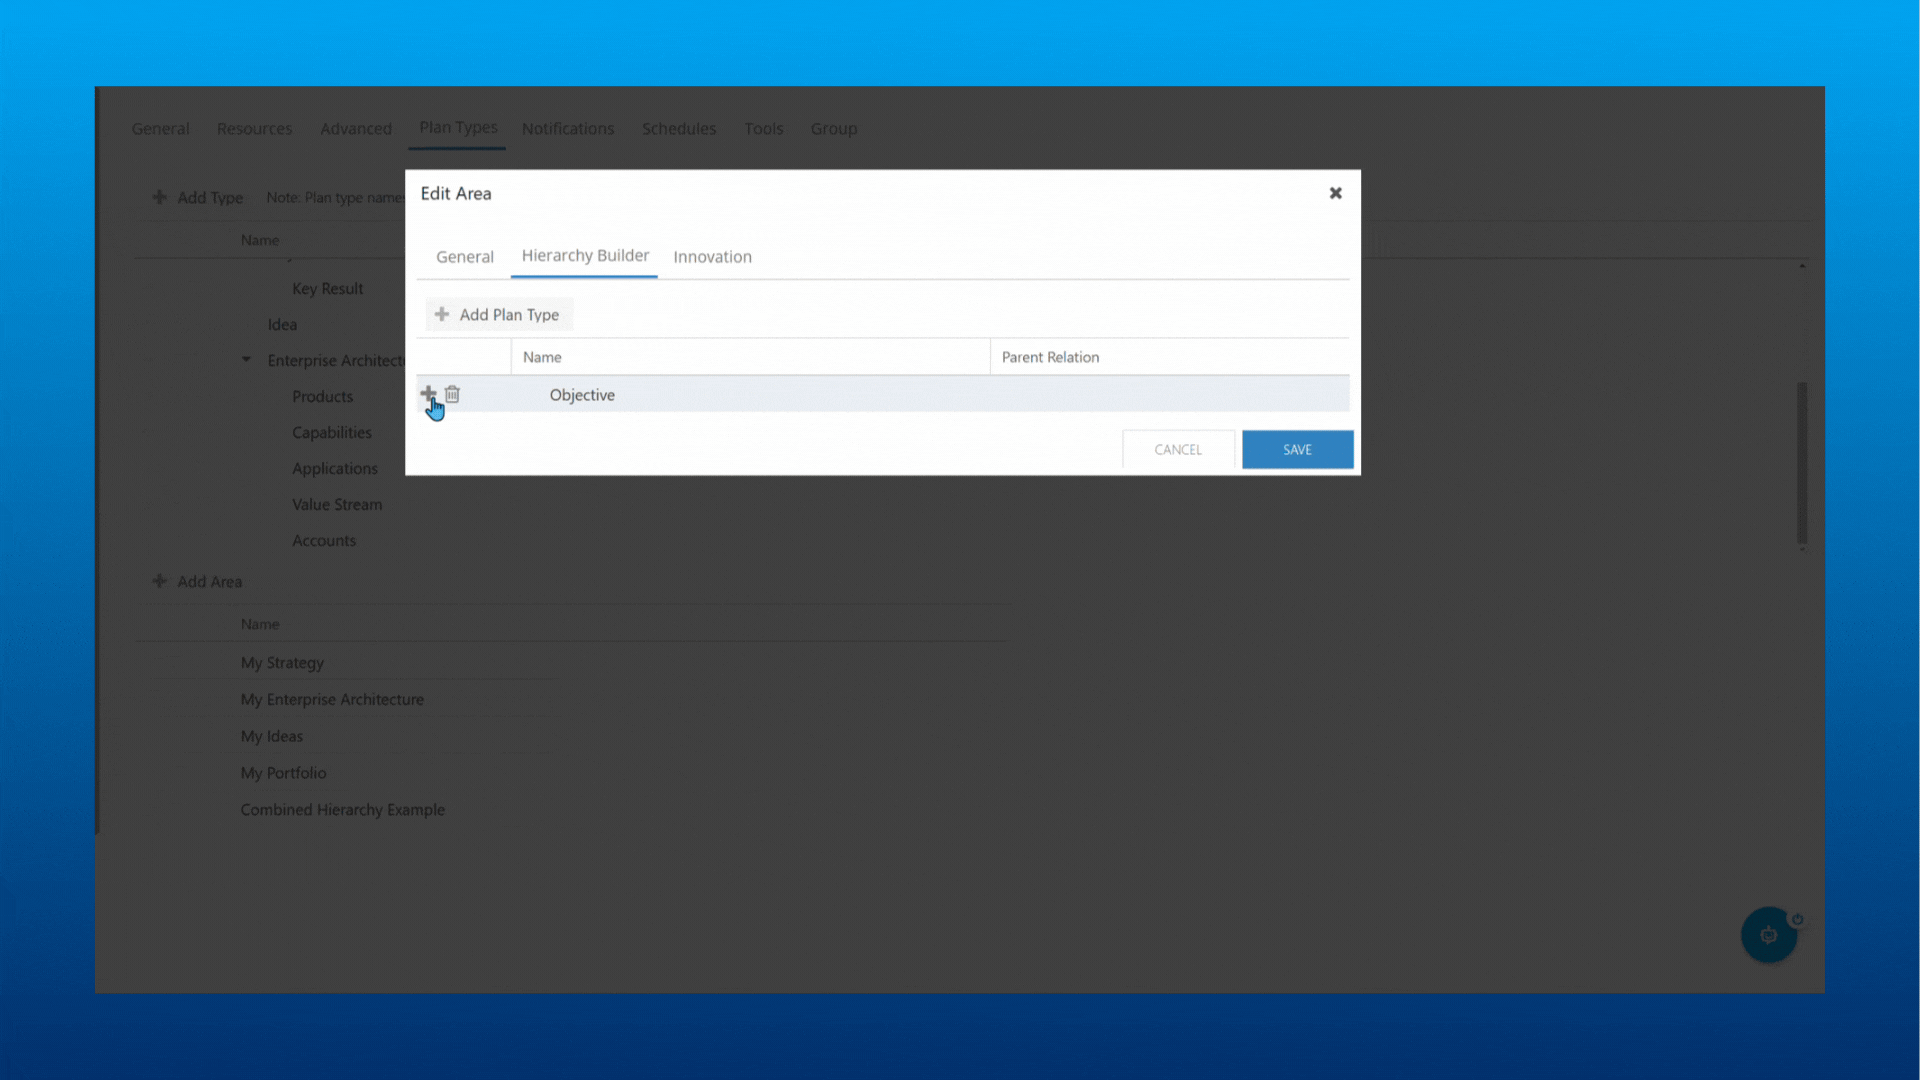Save the Edit Area changes
The image size is (1920, 1080).
point(1297,450)
